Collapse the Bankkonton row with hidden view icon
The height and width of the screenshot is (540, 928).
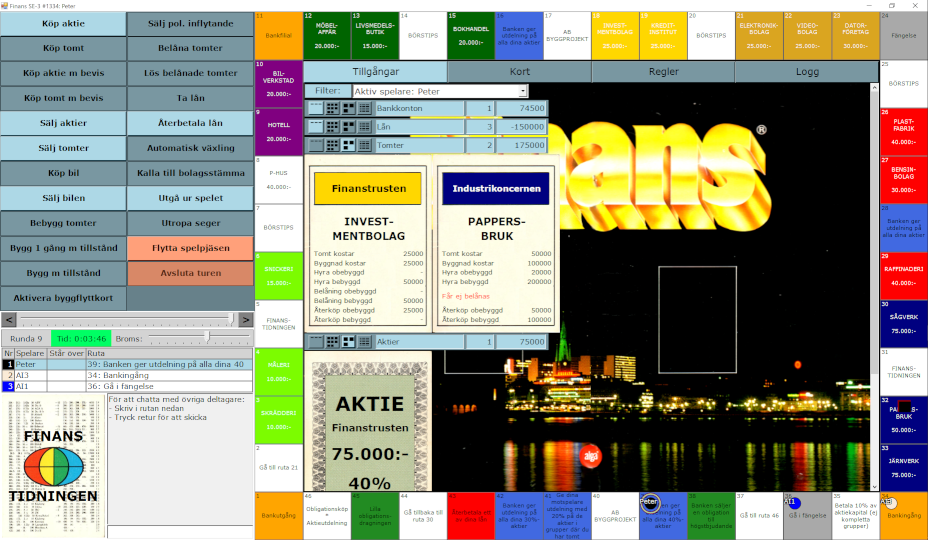316,108
